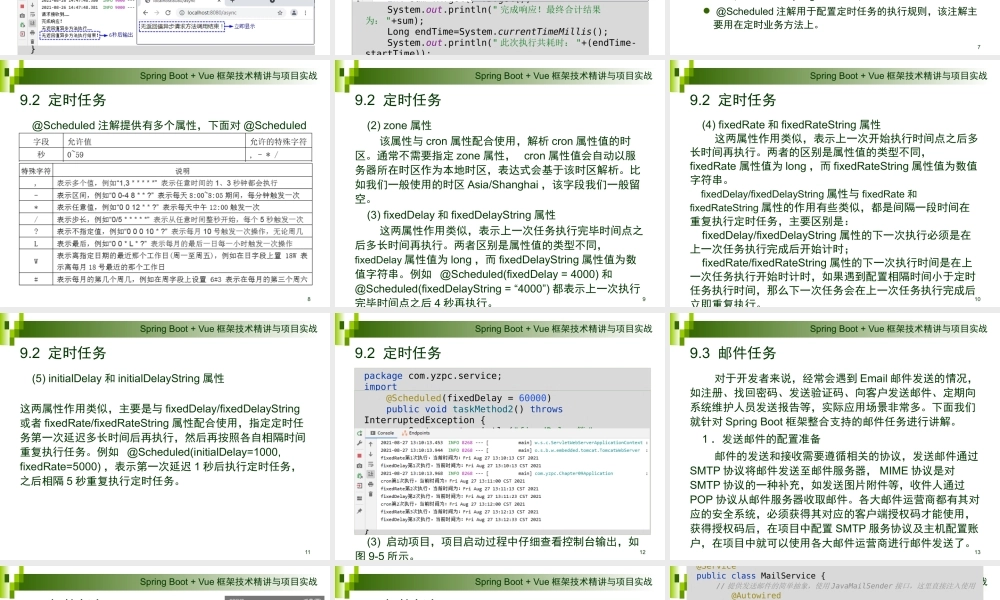Click the screenshot camera icon in the console toolbar
Image resolution: width=1000 pixels, height=600 pixels.
[359, 465]
